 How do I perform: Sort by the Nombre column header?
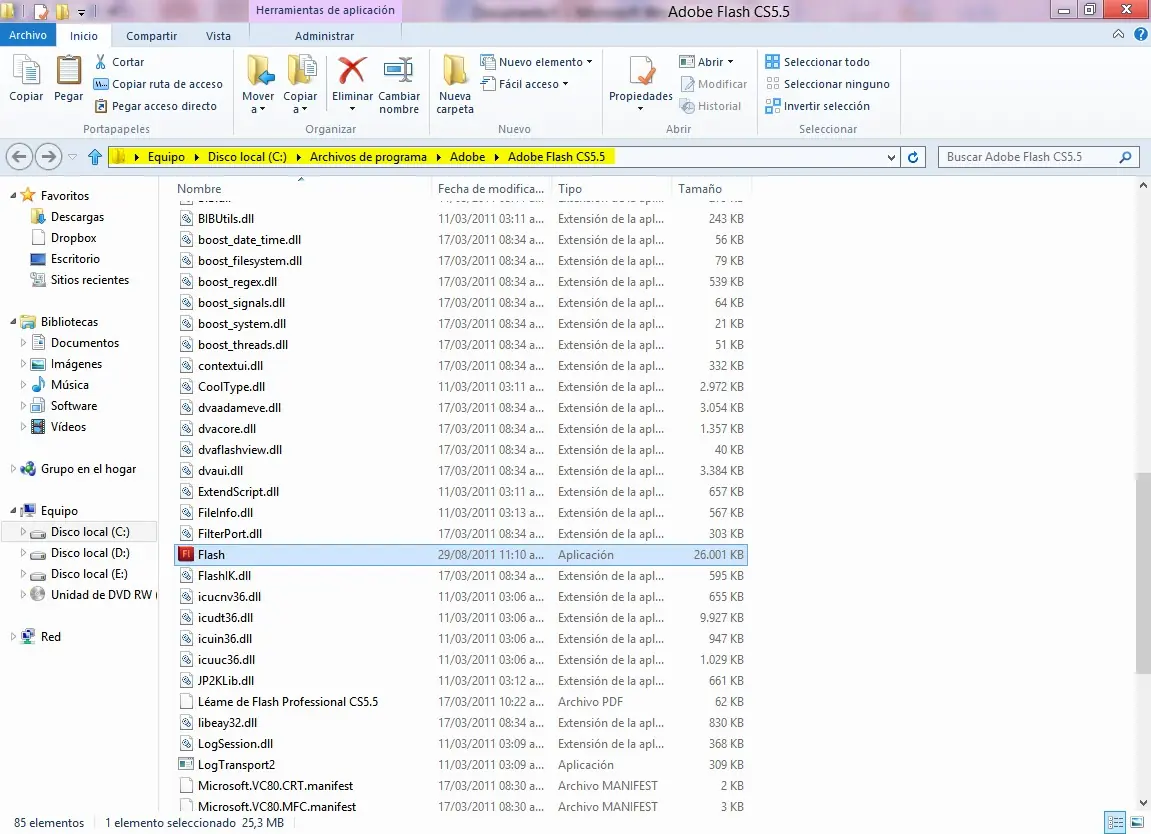(x=301, y=189)
